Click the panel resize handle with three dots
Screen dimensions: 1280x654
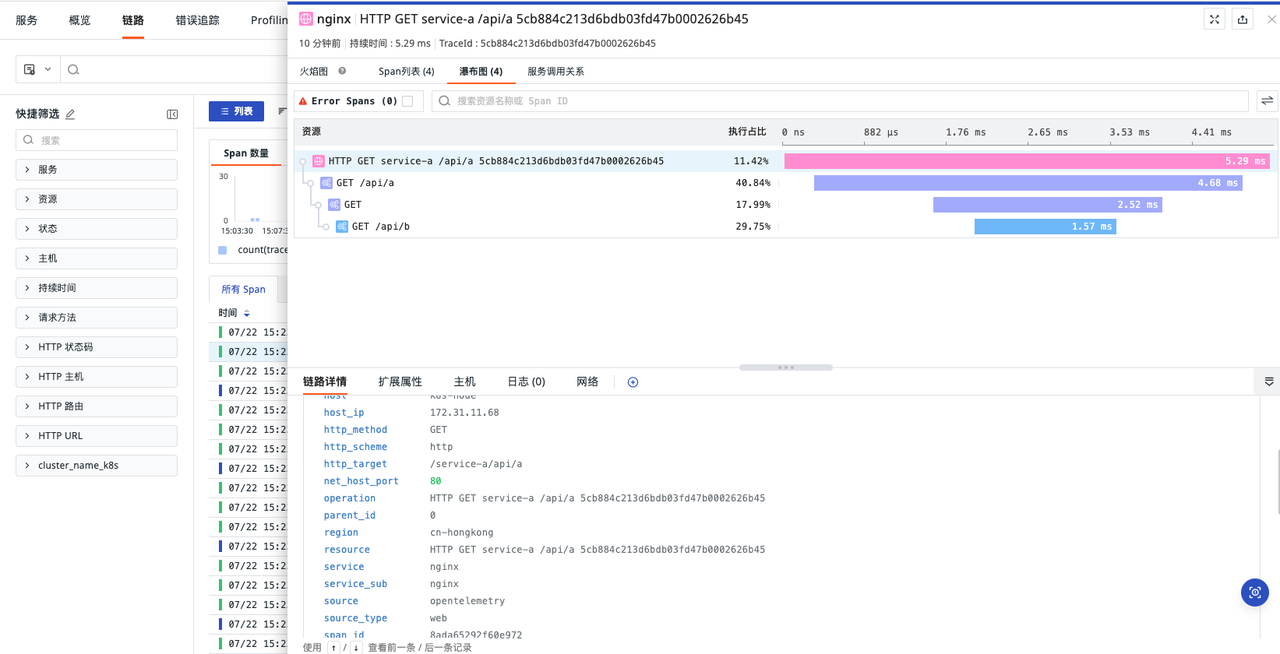(x=786, y=367)
